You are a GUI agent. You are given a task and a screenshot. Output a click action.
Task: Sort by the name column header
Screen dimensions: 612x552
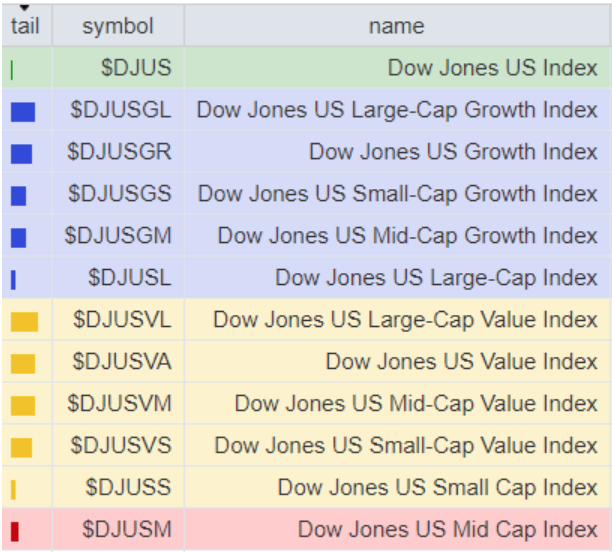396,26
